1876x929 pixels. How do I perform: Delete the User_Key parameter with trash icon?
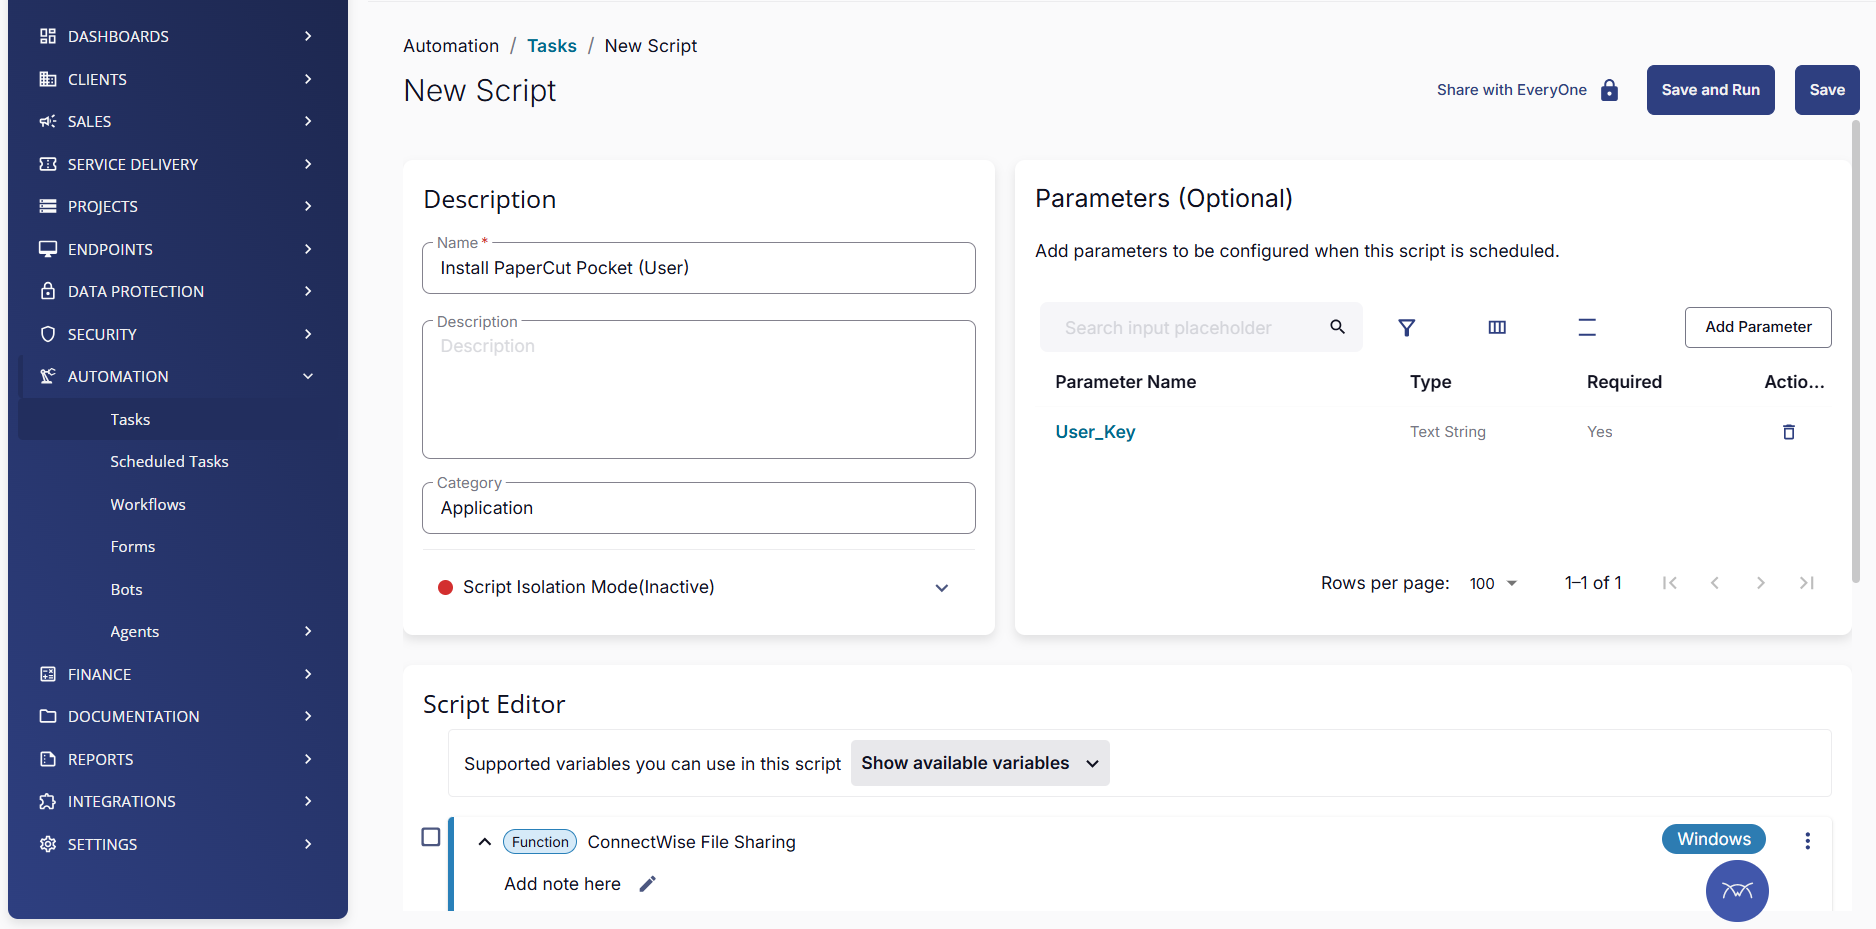coord(1789,432)
